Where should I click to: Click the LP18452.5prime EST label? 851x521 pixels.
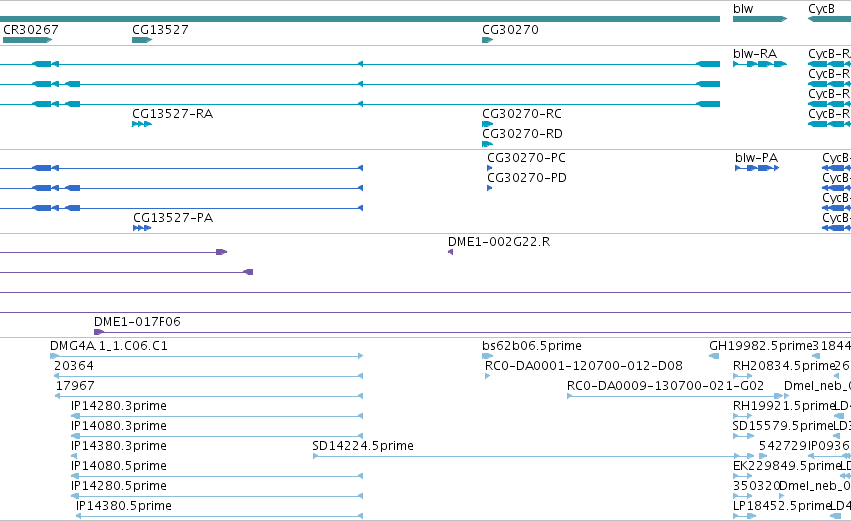782,506
